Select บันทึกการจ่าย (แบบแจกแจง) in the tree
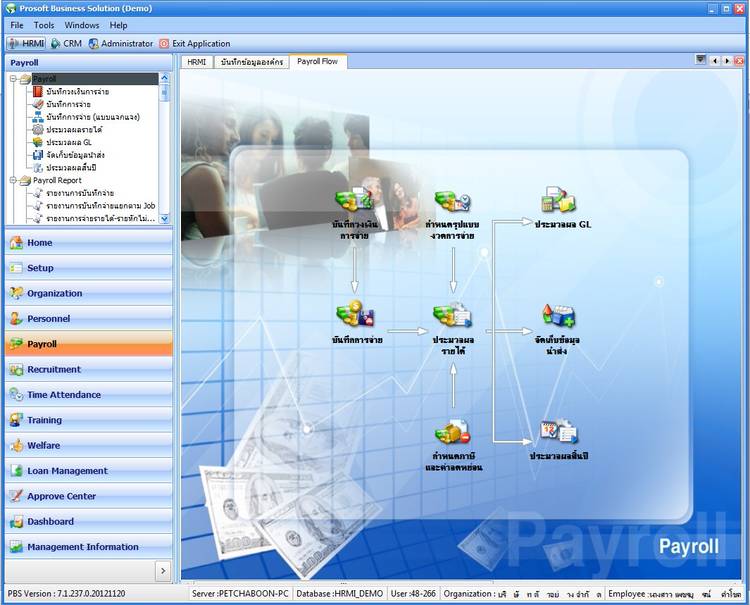 92,116
